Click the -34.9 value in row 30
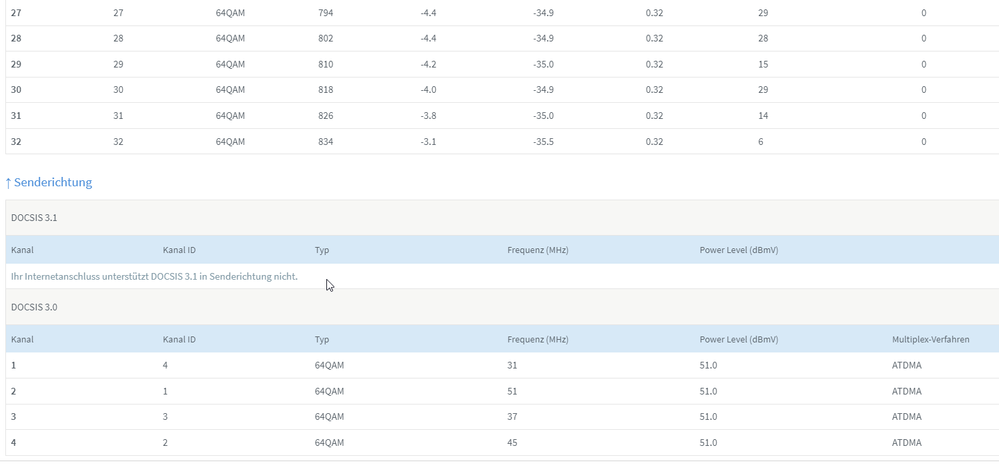The height and width of the screenshot is (476, 999). 543,90
